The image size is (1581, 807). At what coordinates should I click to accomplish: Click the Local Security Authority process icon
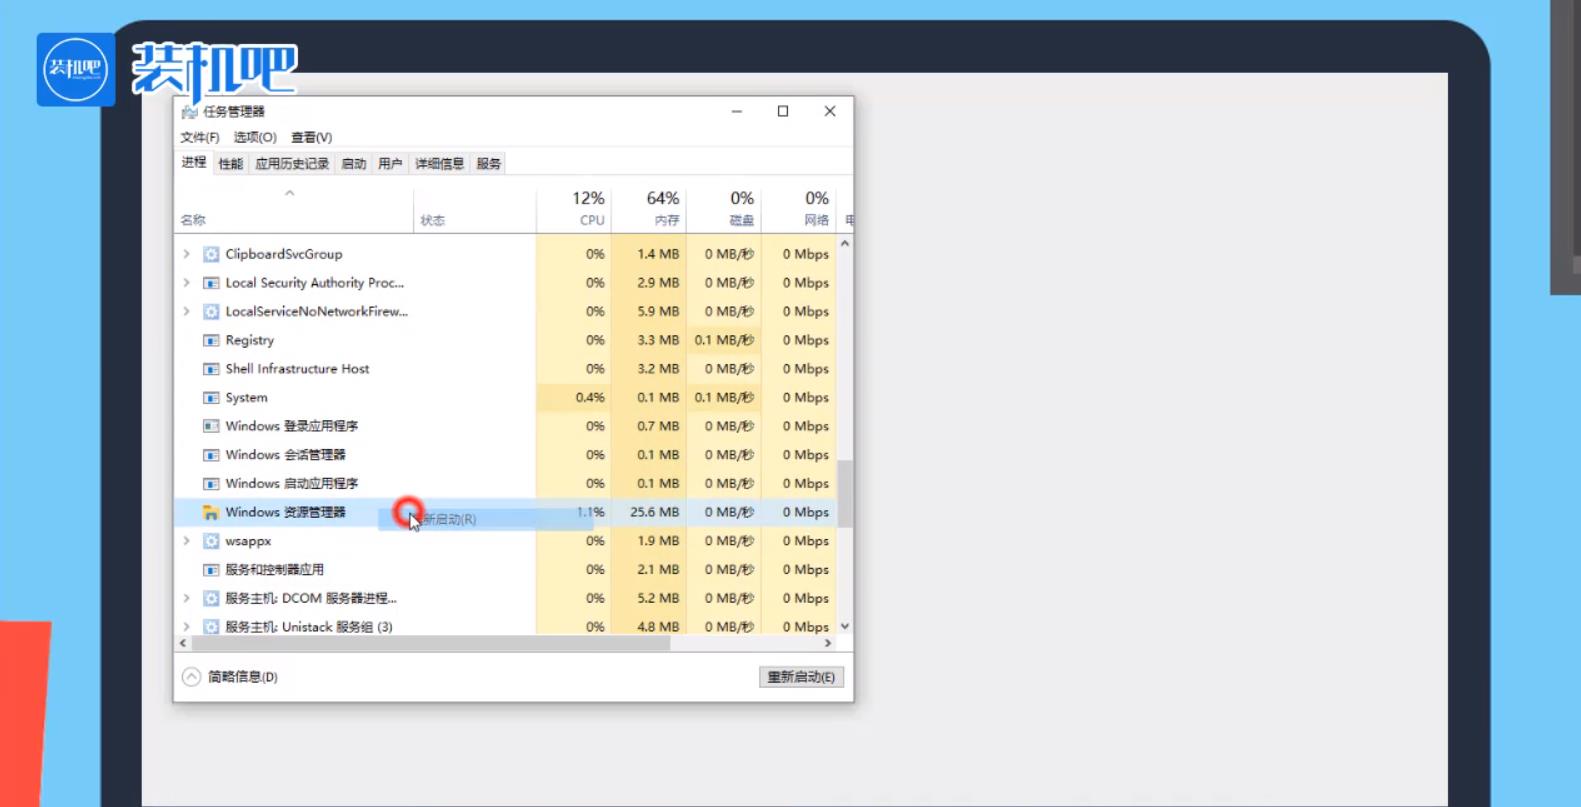point(211,283)
